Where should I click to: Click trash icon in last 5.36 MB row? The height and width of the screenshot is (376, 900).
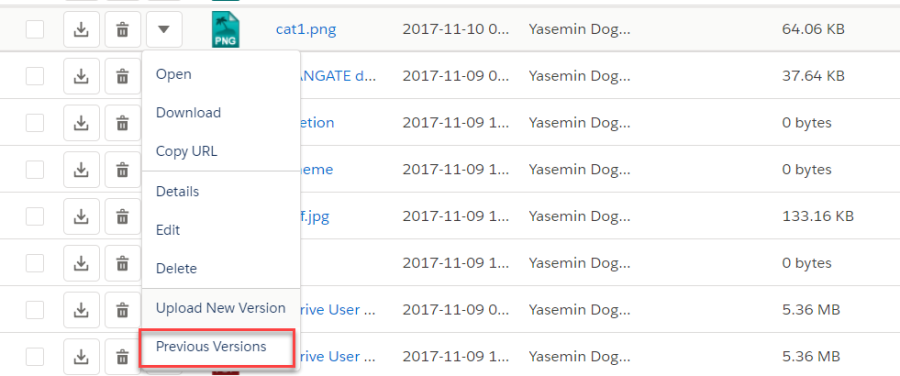[122, 356]
